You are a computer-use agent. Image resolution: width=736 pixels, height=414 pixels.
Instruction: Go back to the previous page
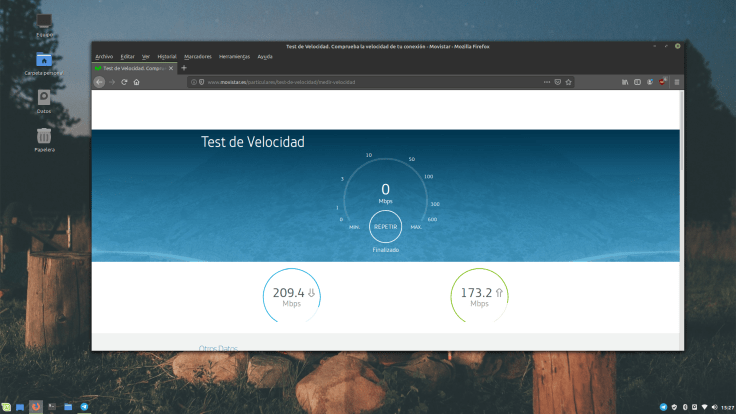coord(99,82)
